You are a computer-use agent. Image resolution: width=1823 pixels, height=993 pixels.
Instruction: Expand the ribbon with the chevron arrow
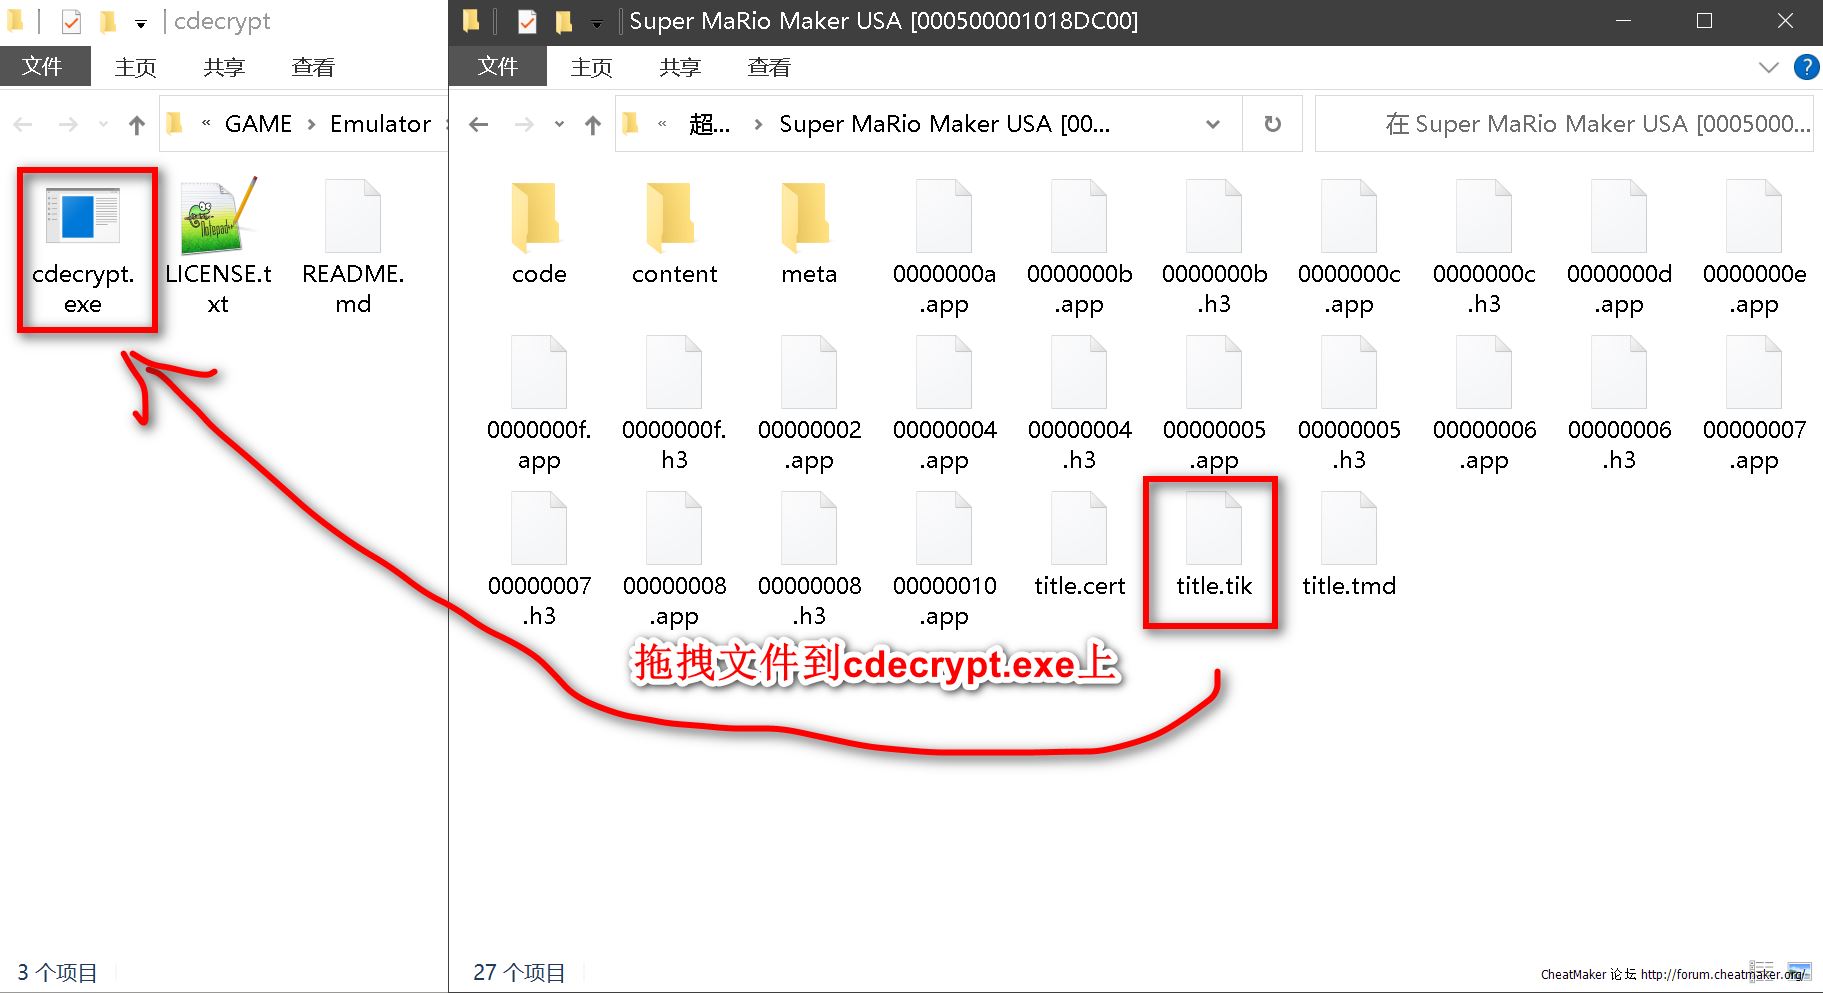pos(1768,67)
